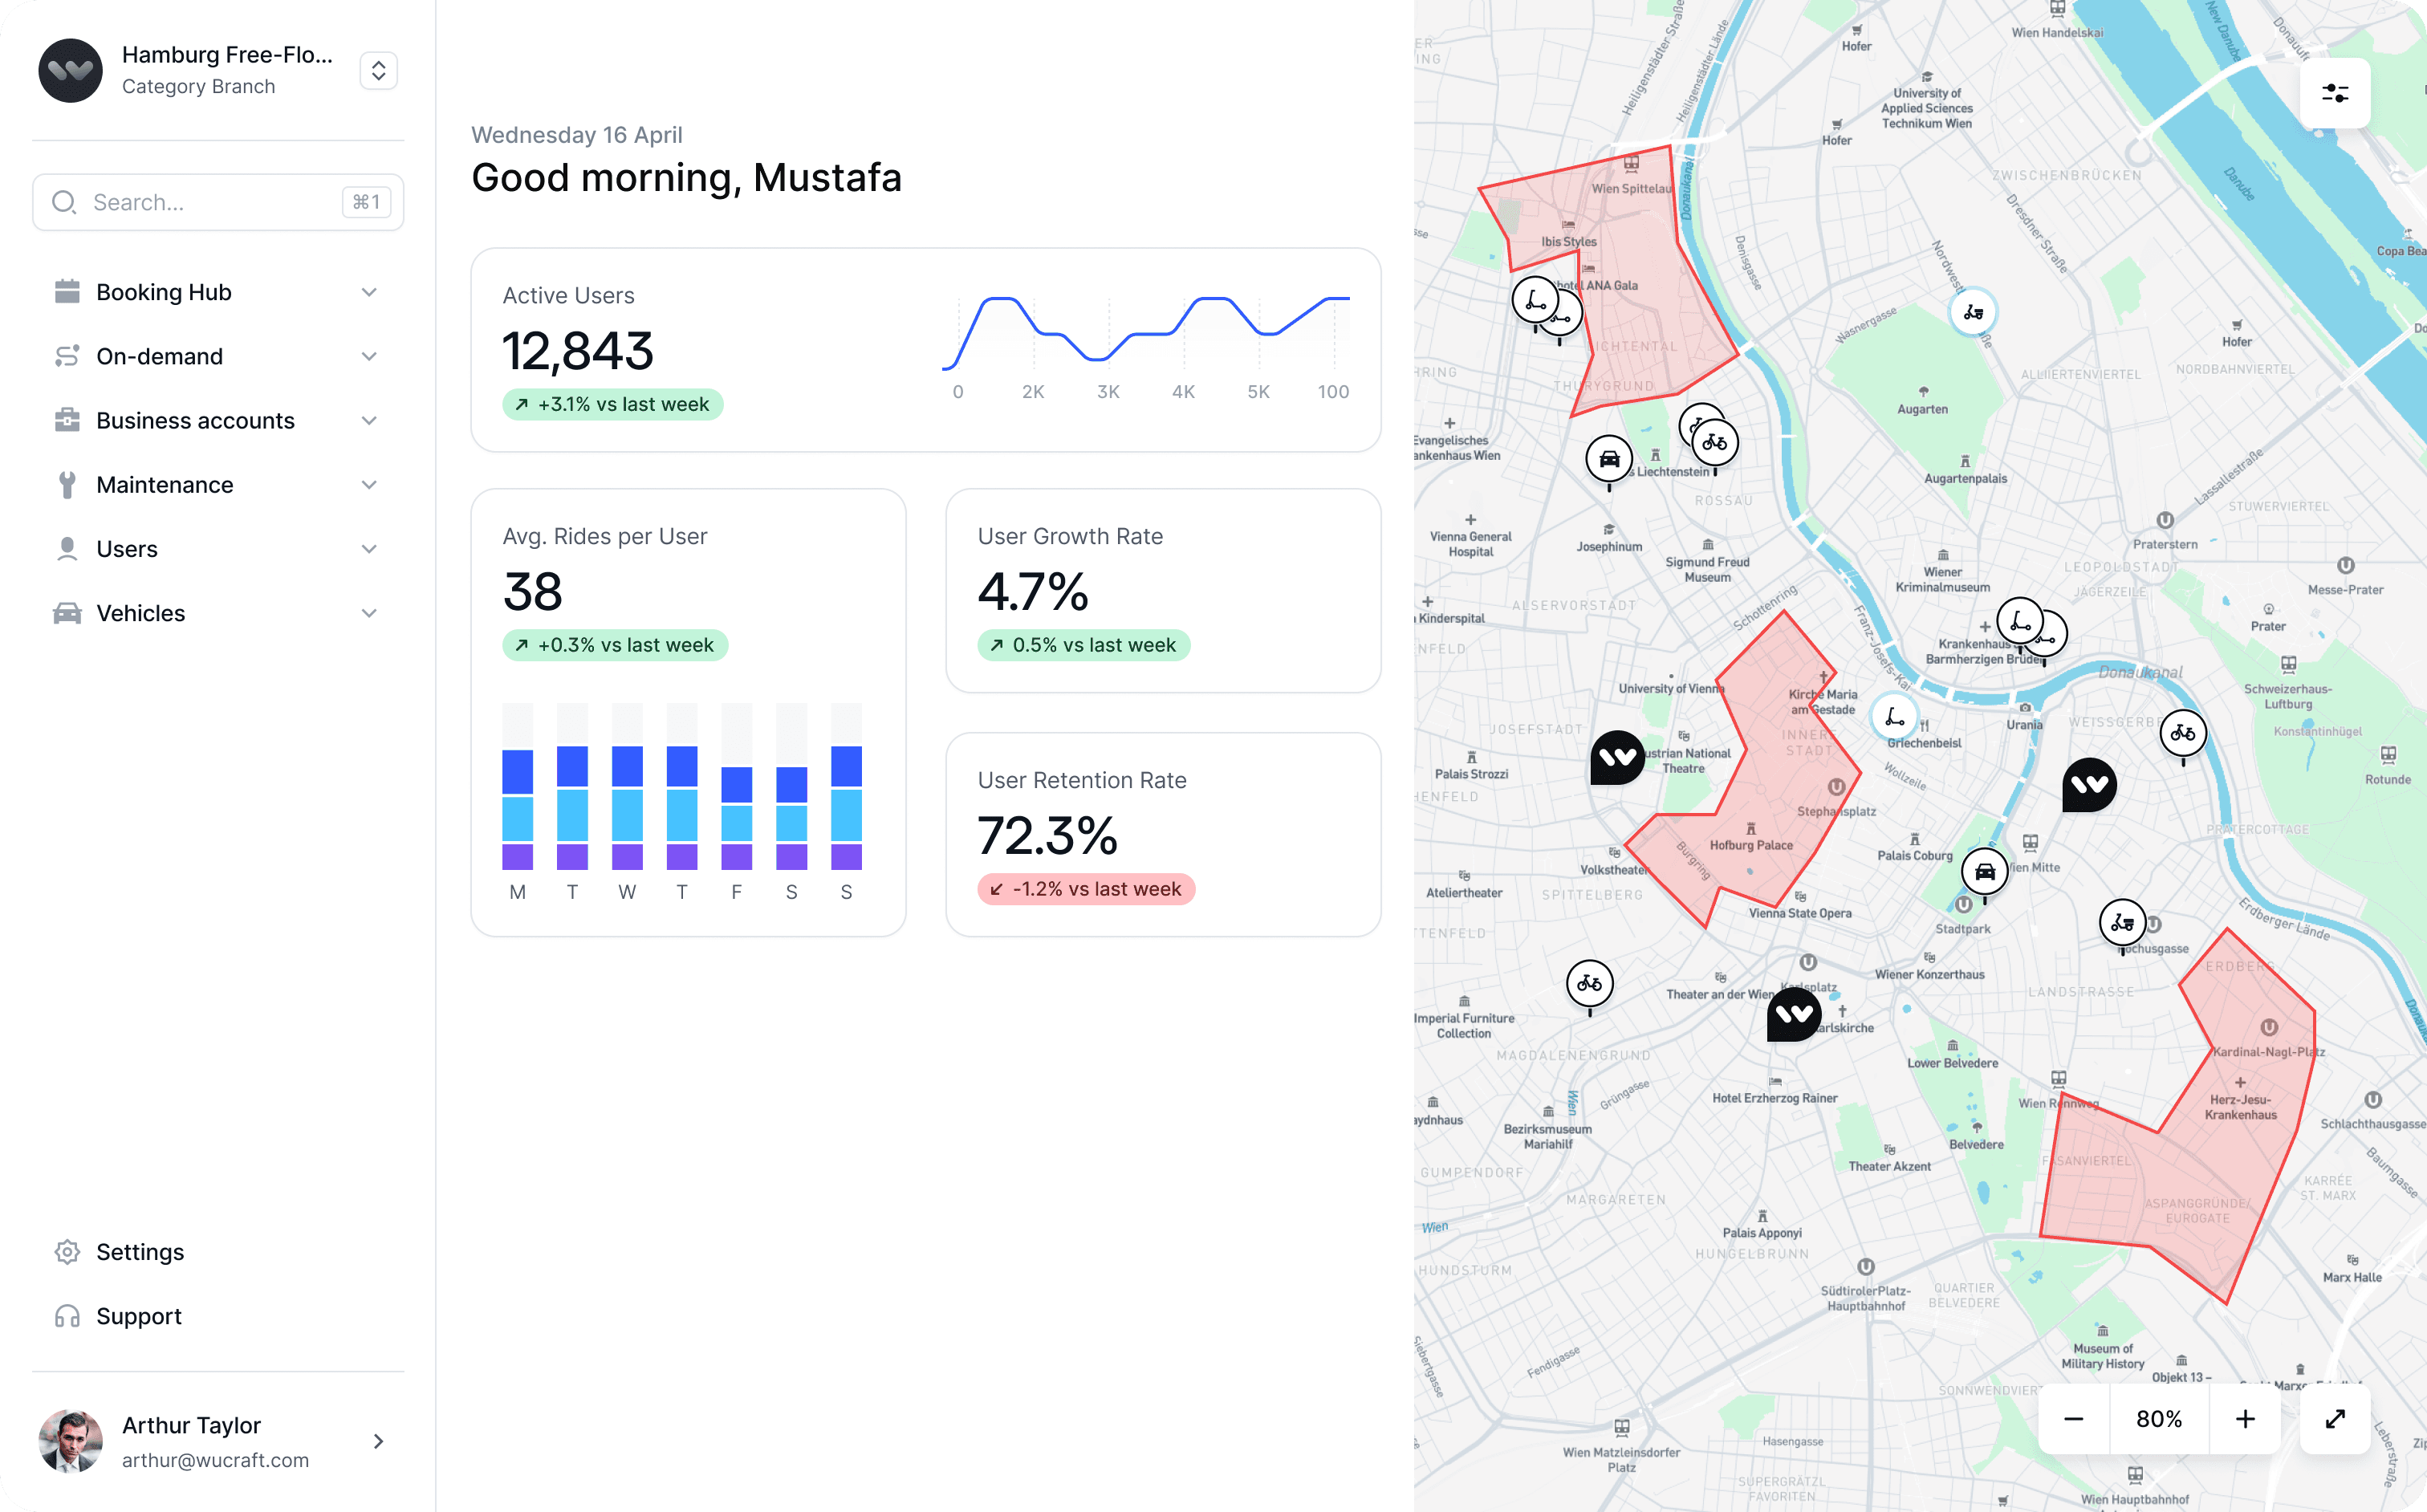Expand the Booking Hub menu chevron

(x=369, y=292)
